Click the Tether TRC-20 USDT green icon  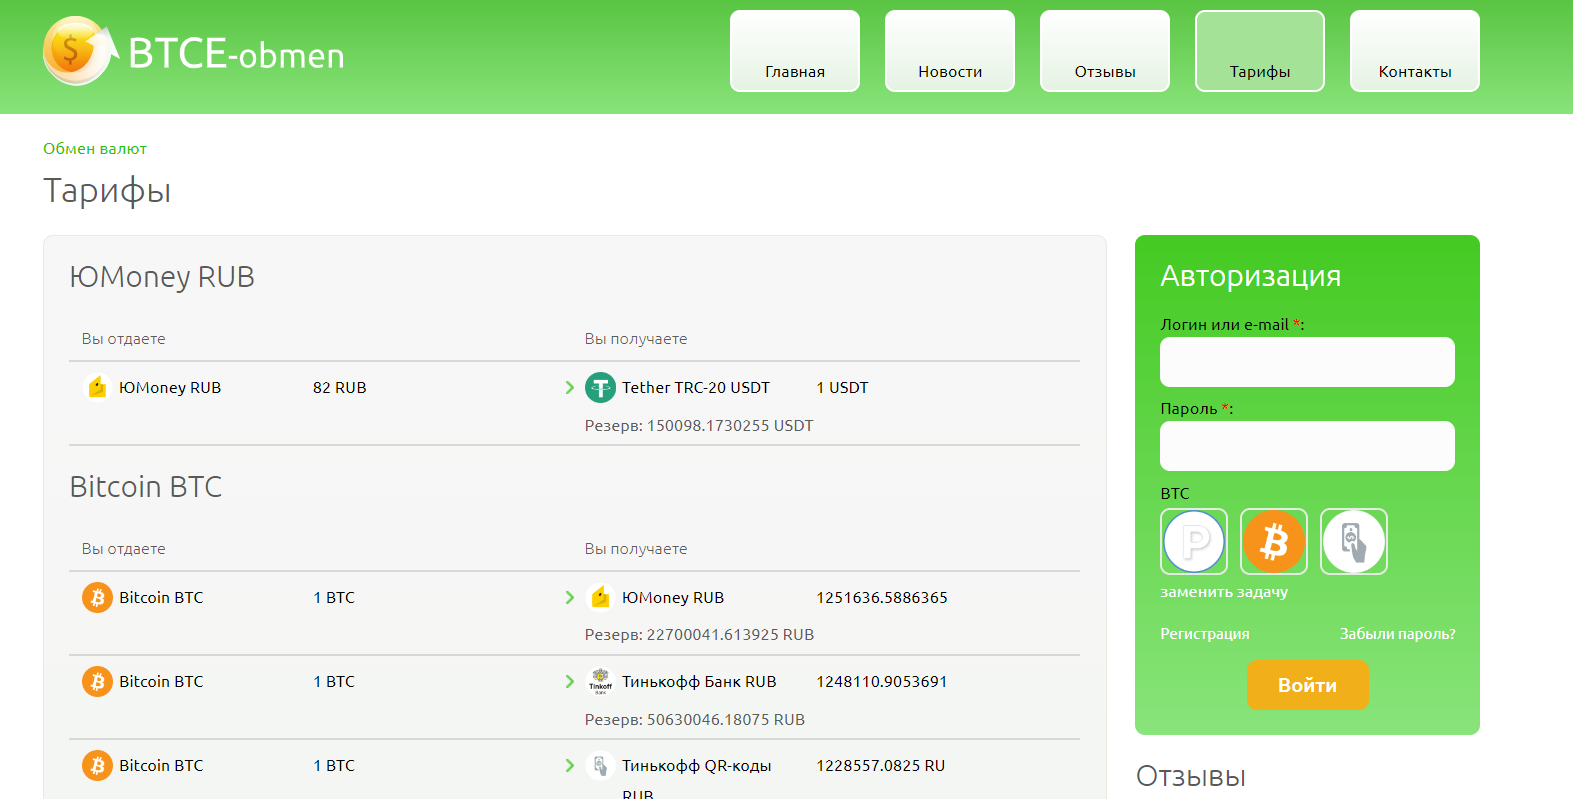[600, 387]
